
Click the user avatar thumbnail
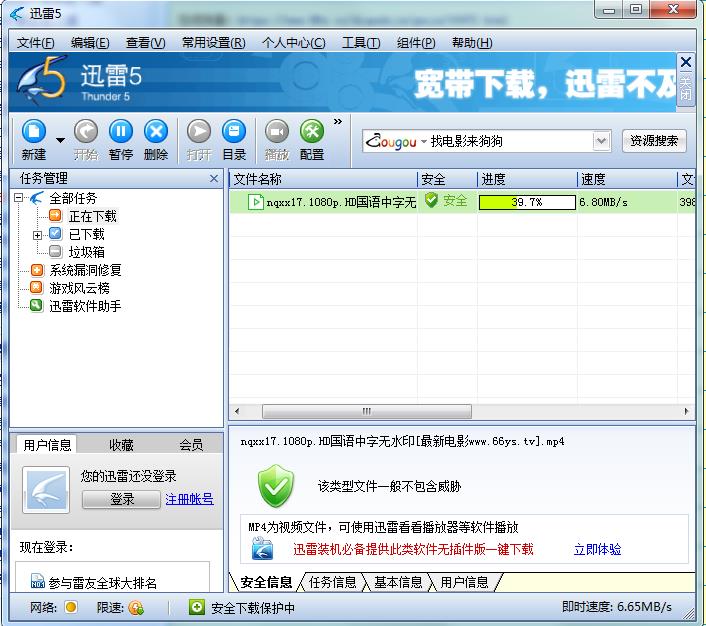point(46,490)
